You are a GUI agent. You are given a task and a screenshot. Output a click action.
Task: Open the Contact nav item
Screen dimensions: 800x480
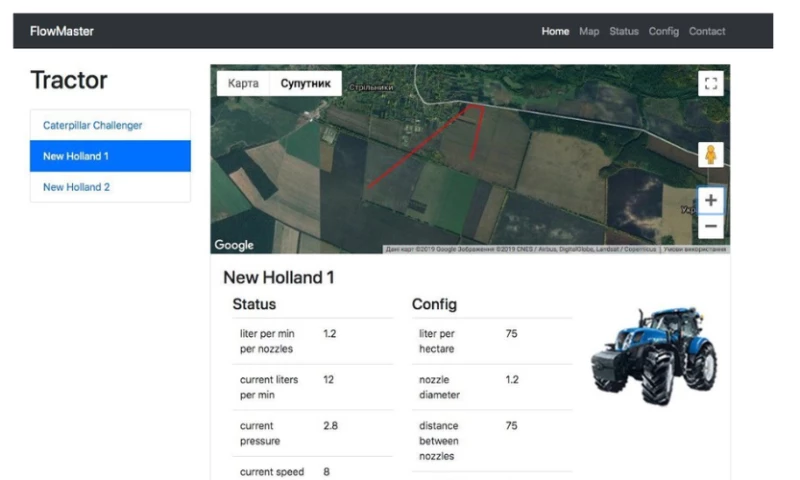(x=707, y=31)
